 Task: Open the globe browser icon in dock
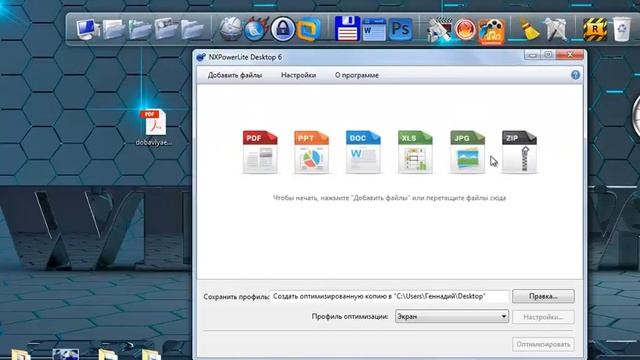point(230,29)
